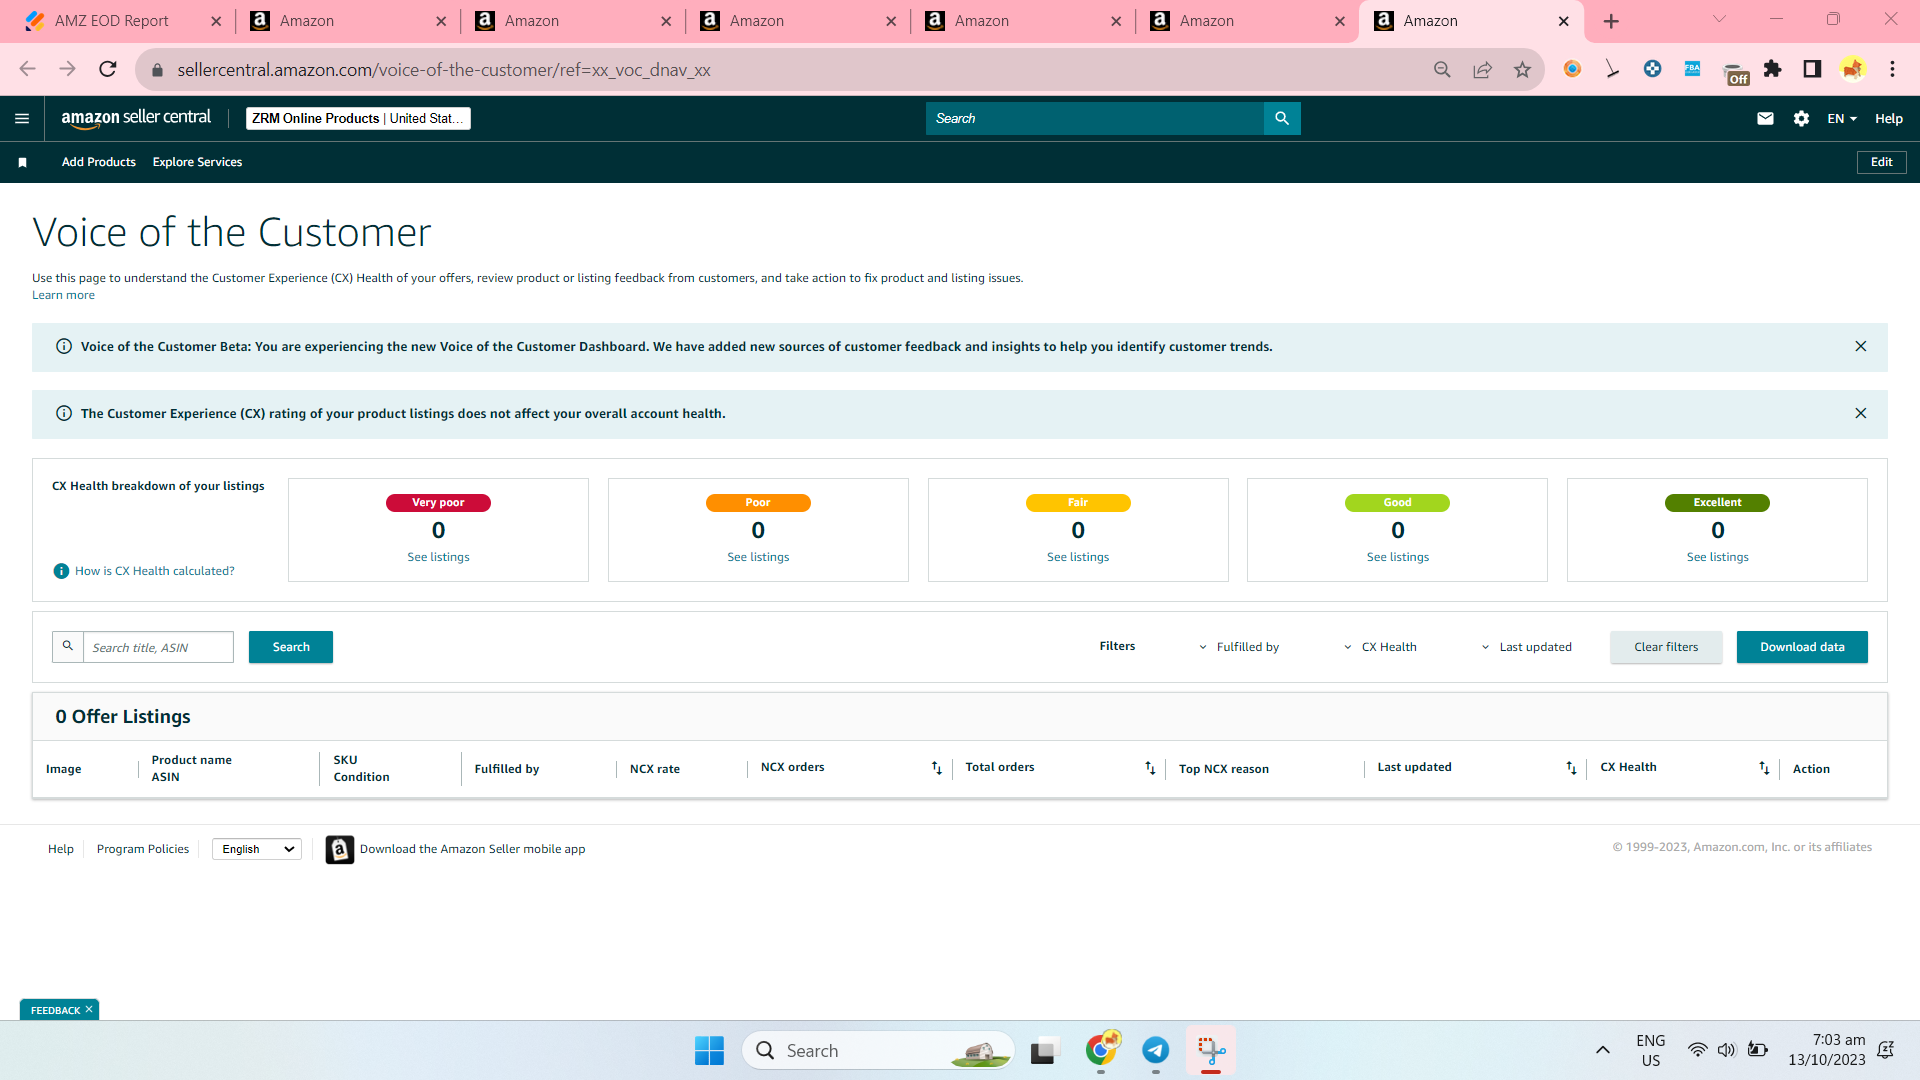Click the search magnifier button in header

coord(1282,118)
